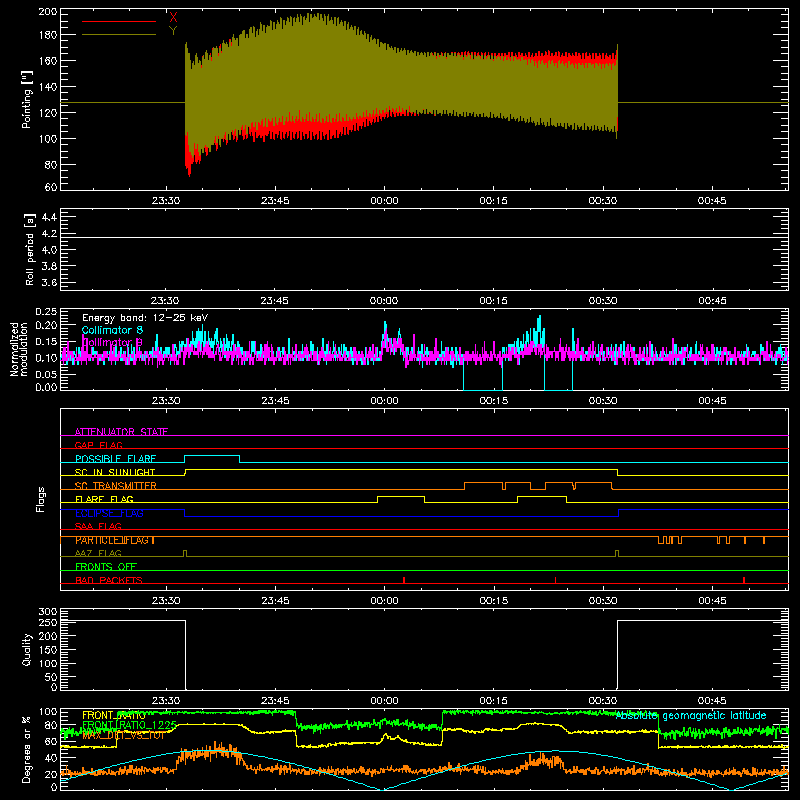This screenshot has width=800, height=800.
Task: Click the 00:00 tick label under Flags plot
Action: point(384,601)
